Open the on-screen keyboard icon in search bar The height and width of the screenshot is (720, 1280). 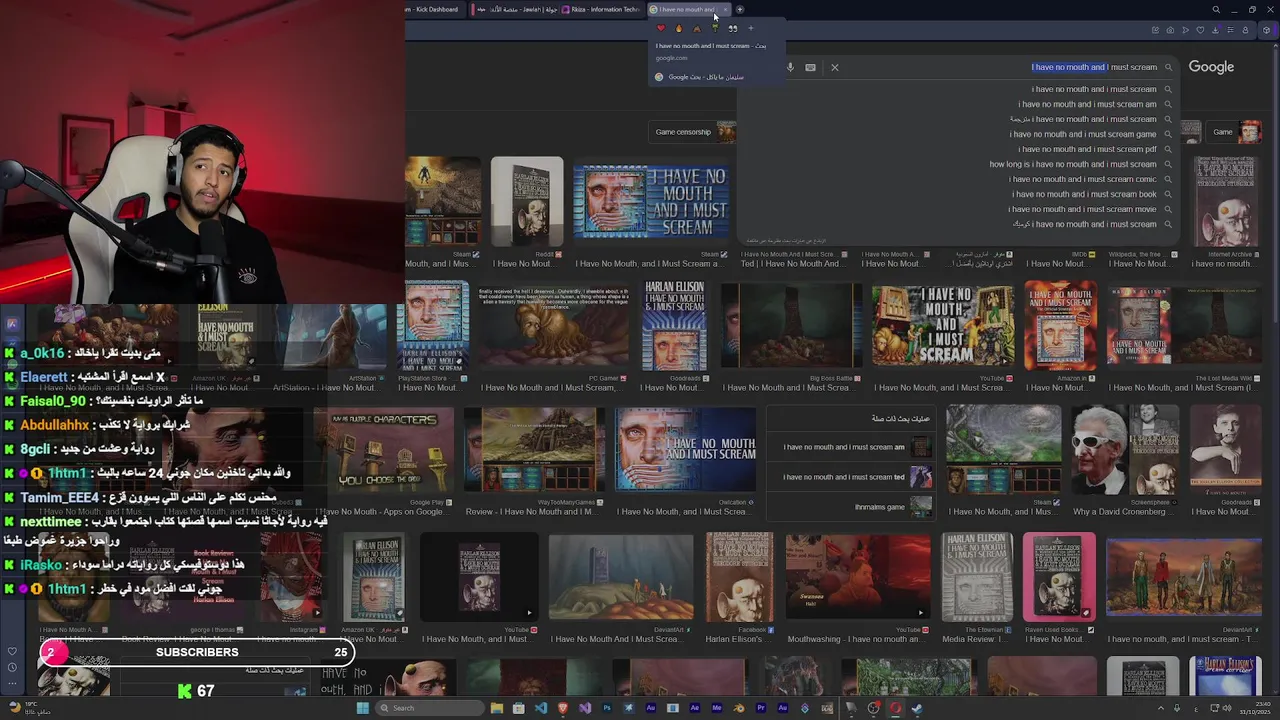point(810,68)
